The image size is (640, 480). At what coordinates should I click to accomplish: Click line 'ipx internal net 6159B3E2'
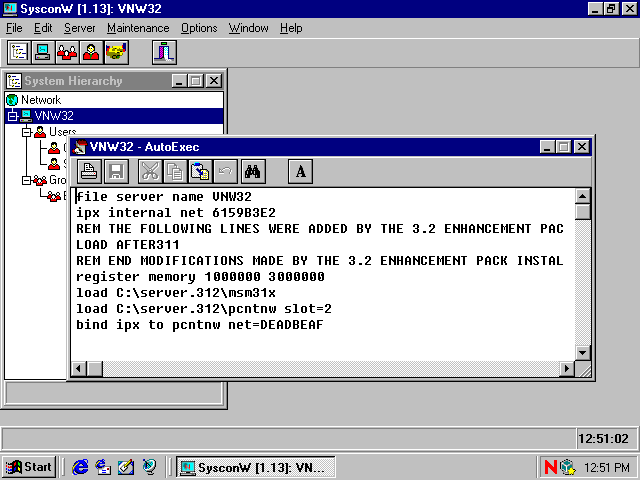click(176, 213)
